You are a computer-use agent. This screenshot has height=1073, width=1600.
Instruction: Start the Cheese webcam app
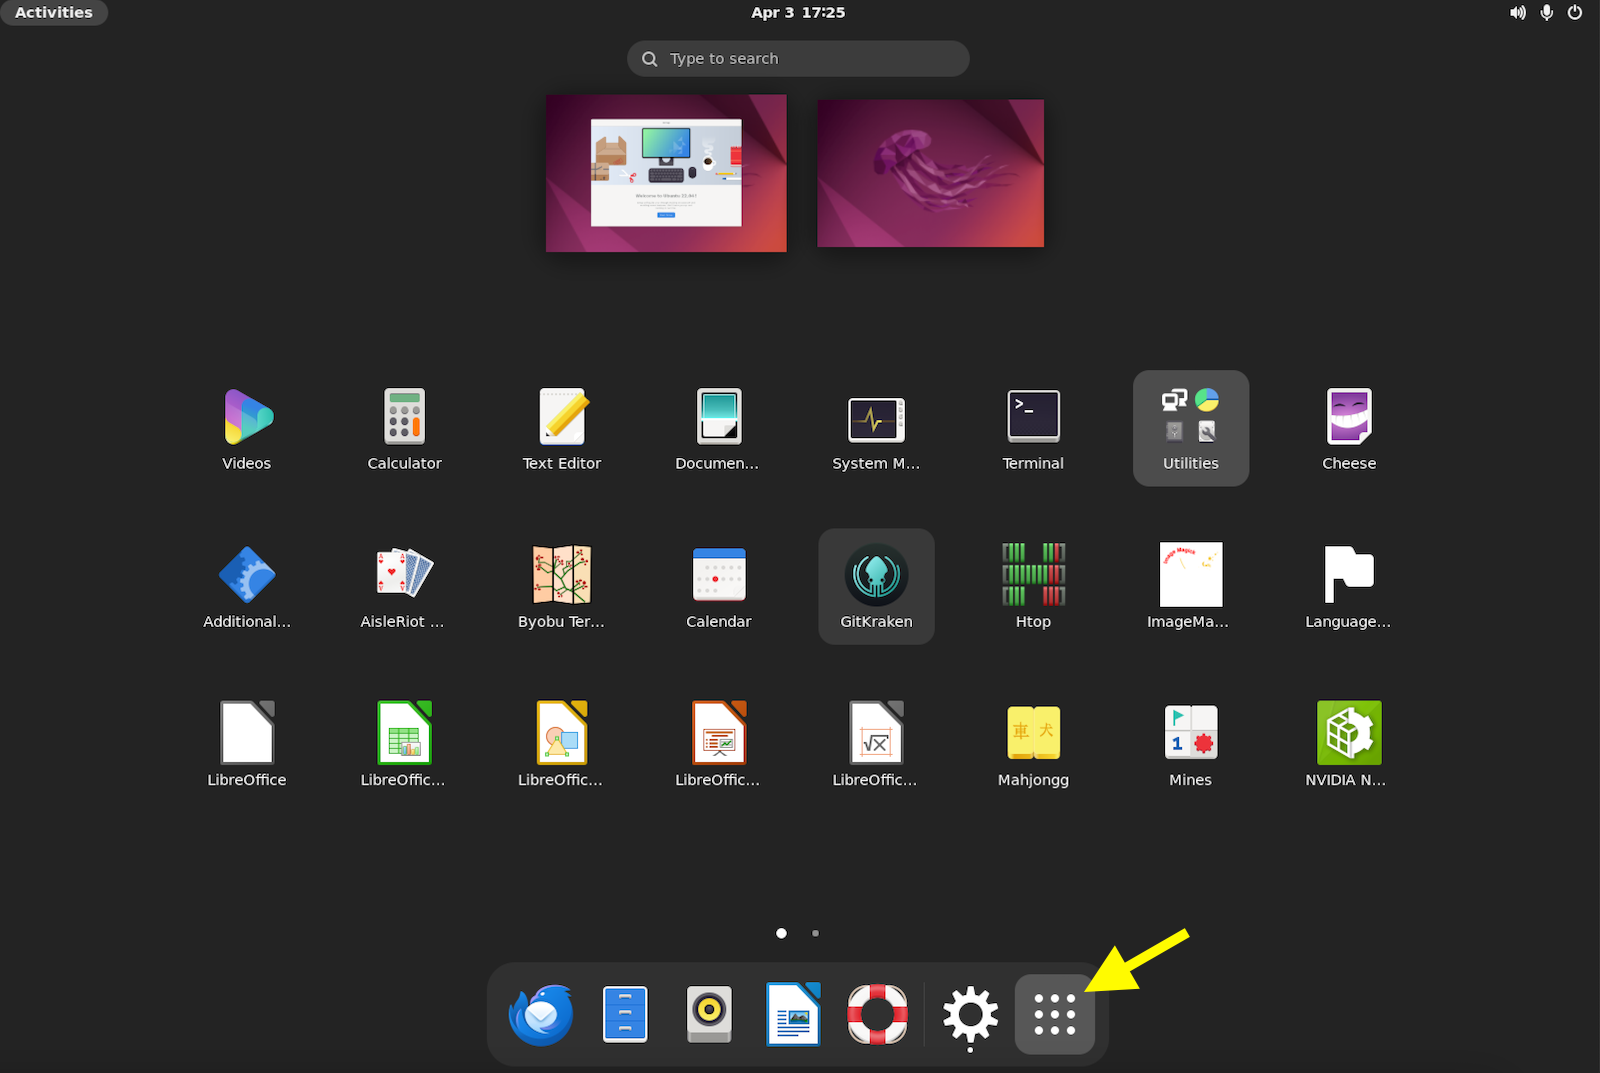[1348, 428]
